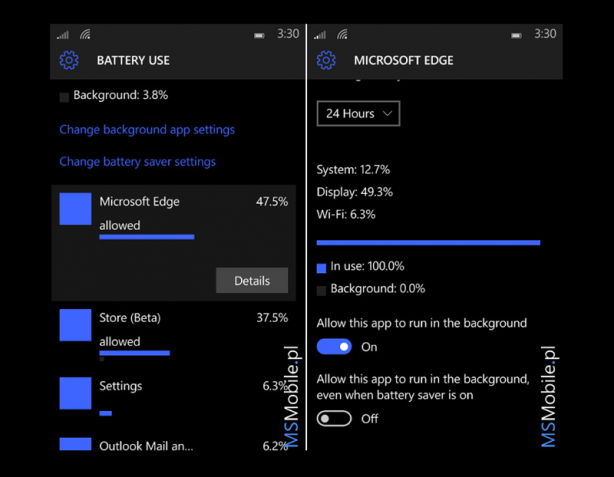Select Settings app tile icon

[x=75, y=393]
